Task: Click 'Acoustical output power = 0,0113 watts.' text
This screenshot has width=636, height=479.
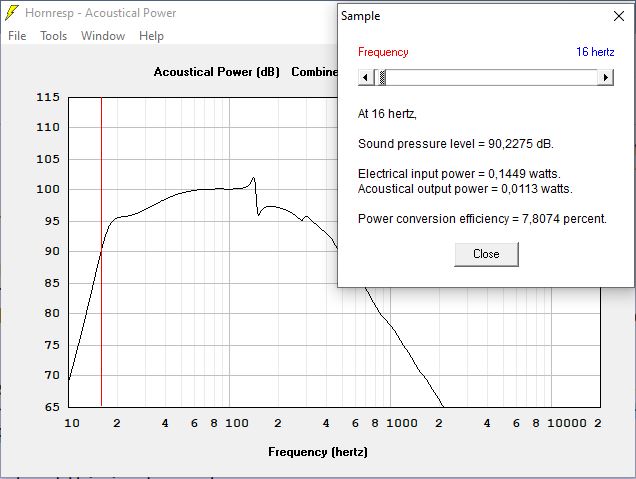Action: [x=465, y=189]
